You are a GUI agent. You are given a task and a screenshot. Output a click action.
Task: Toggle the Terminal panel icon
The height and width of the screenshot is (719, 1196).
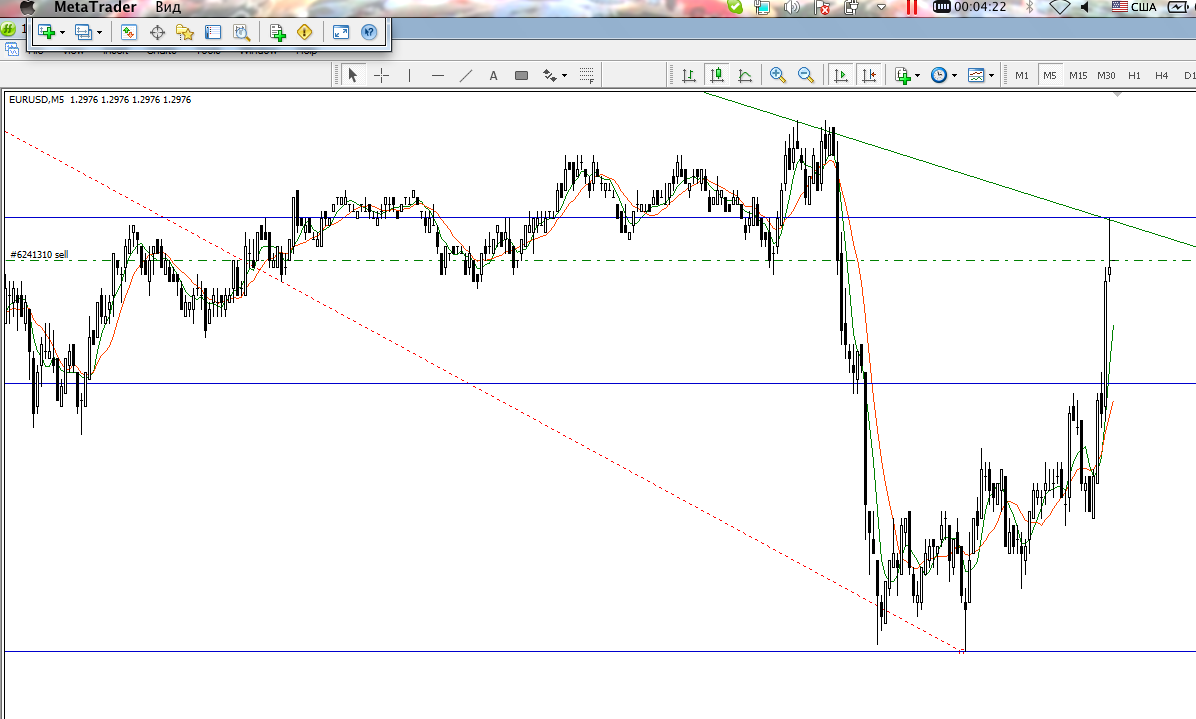pyautogui.click(x=213, y=32)
